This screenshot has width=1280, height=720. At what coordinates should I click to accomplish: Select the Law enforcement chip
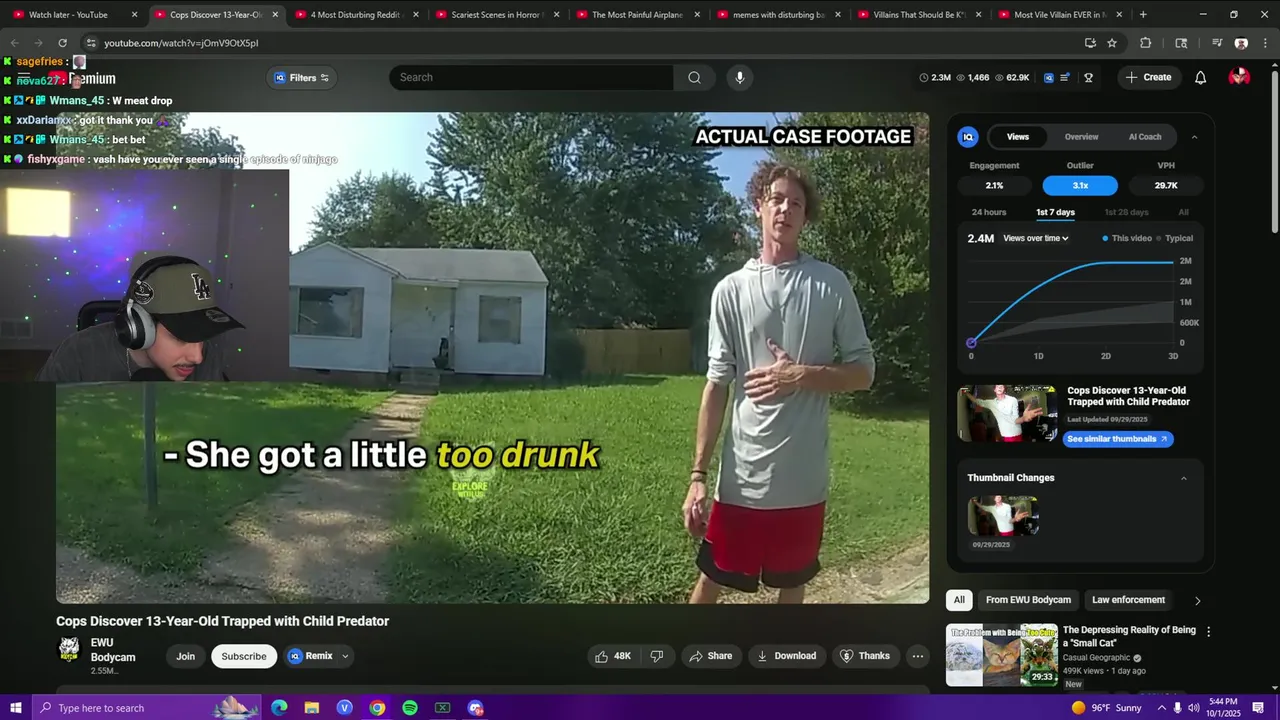pyautogui.click(x=1128, y=600)
